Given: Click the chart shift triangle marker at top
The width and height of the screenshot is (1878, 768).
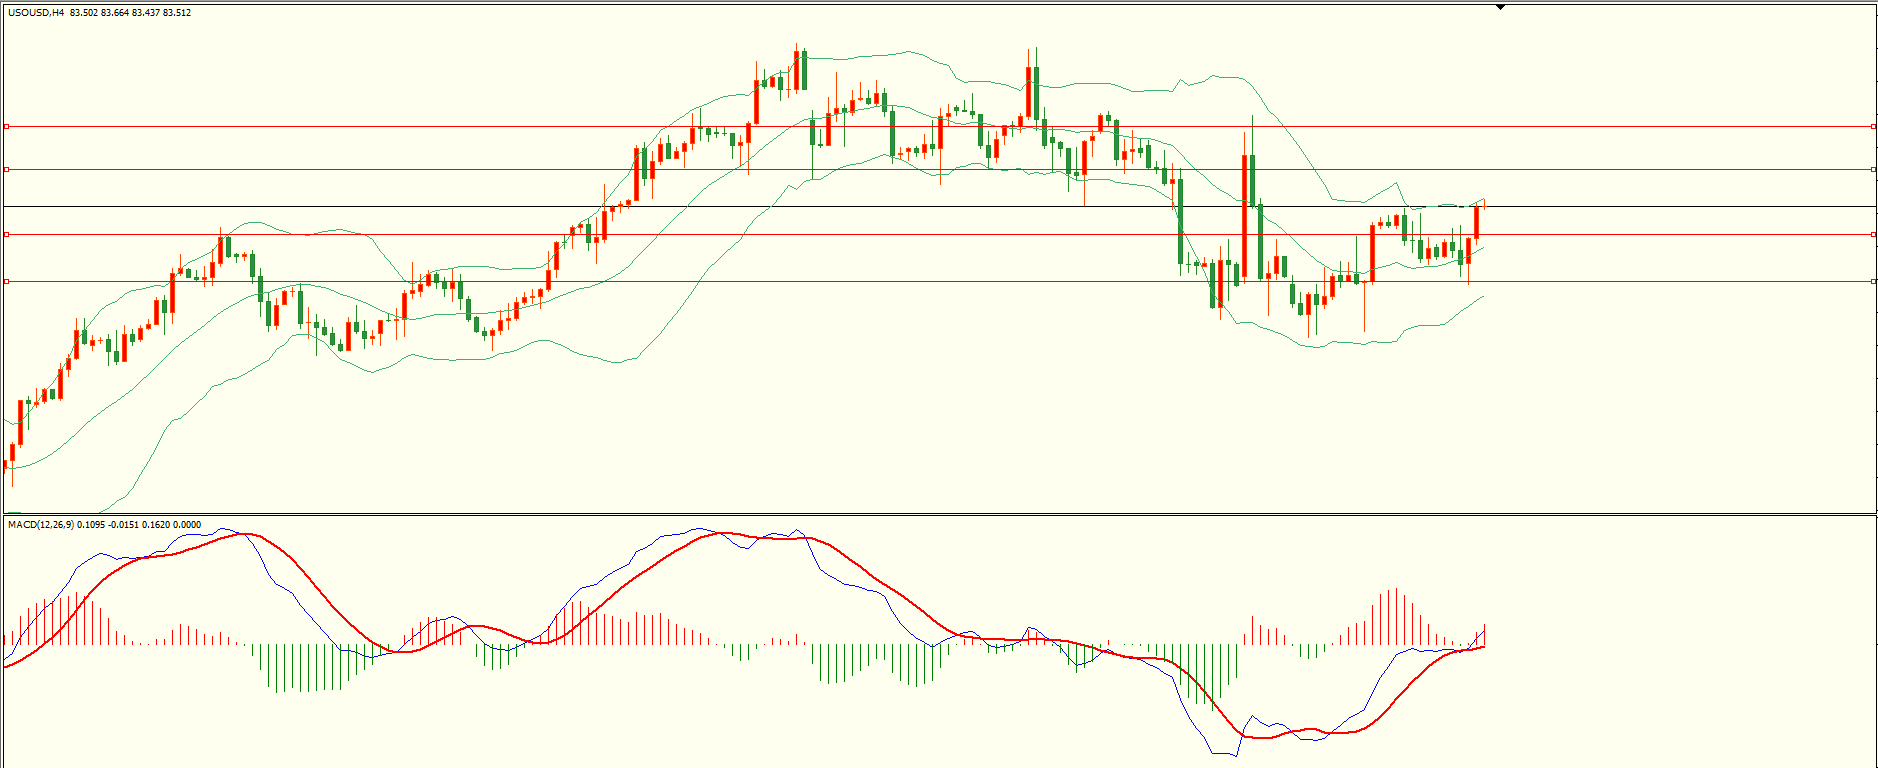Looking at the screenshot, I should click(x=1500, y=7).
